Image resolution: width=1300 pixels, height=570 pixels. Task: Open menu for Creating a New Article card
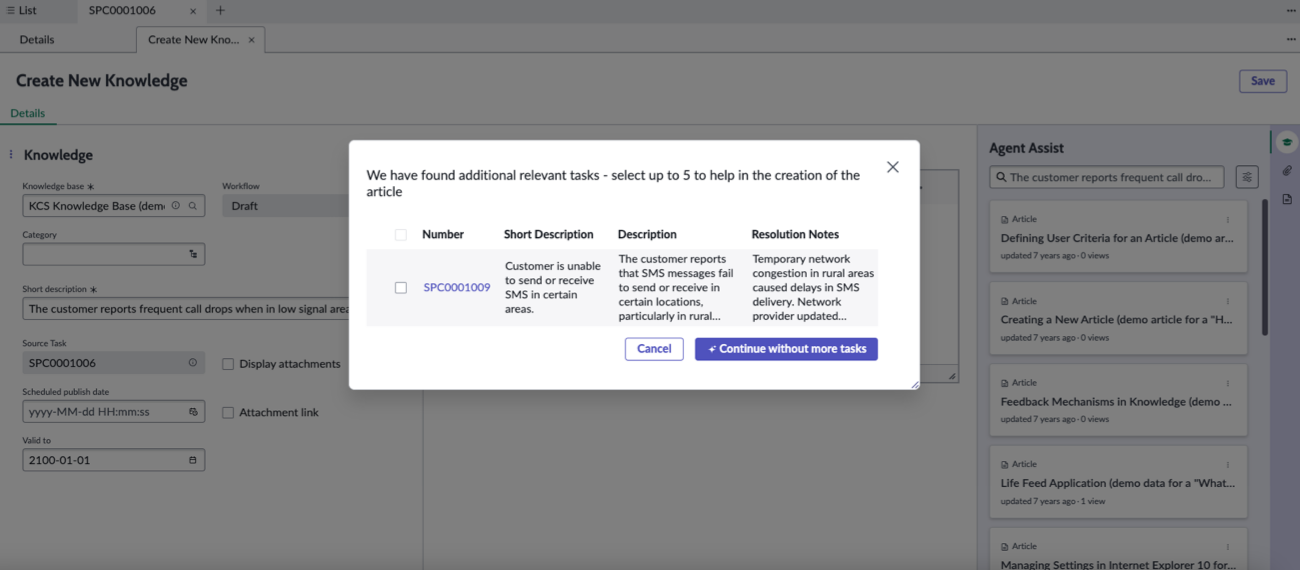pos(1228,301)
